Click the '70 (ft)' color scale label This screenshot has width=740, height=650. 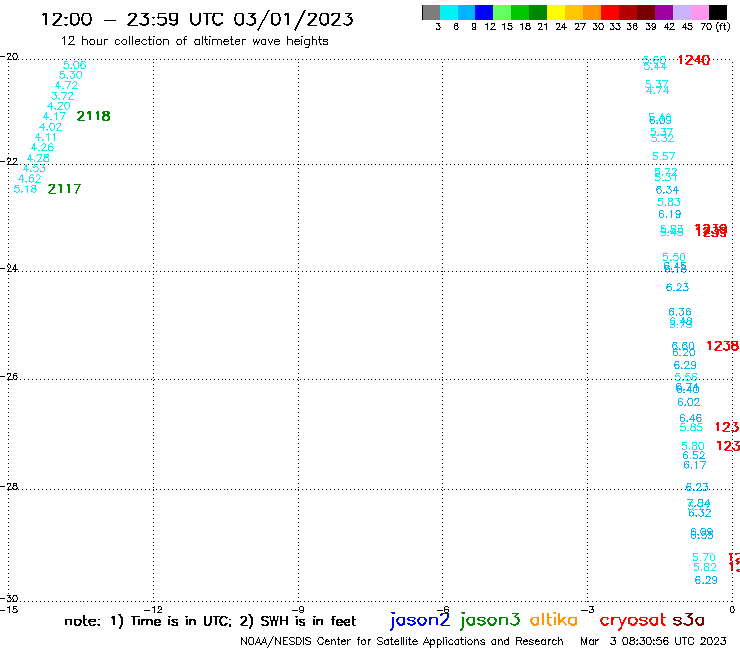coord(715,27)
